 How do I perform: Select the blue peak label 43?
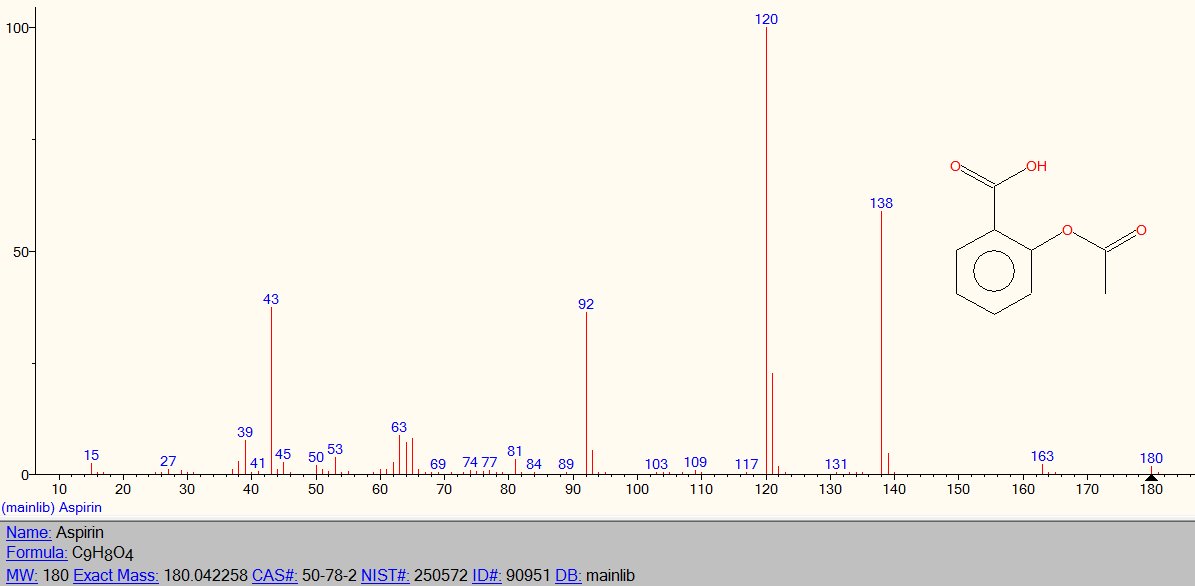coord(271,299)
